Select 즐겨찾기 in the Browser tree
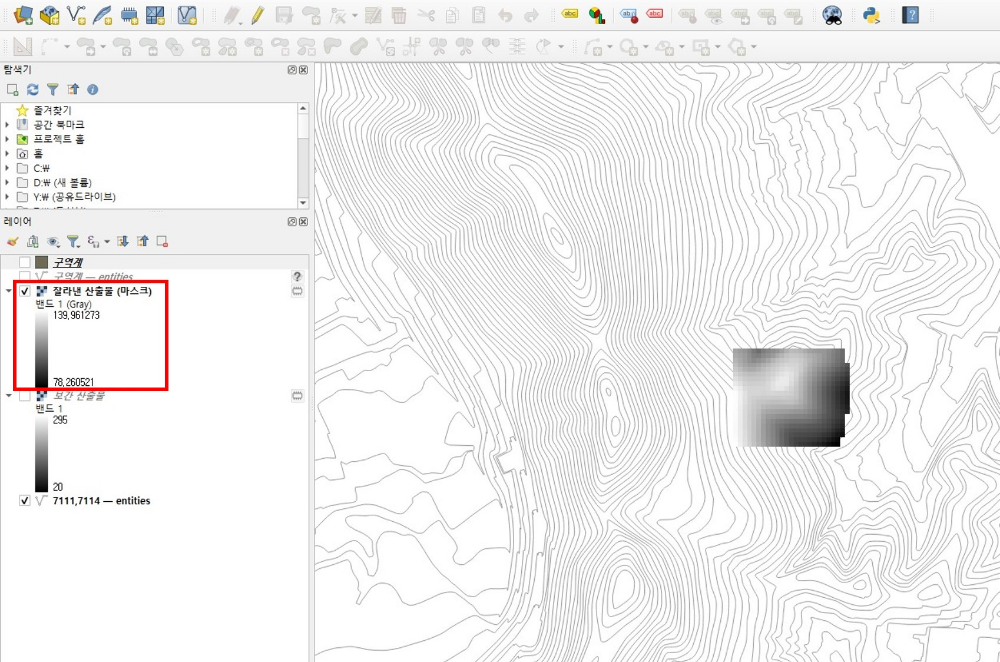Screen dimensions: 1000x662 pyautogui.click(x=52, y=110)
